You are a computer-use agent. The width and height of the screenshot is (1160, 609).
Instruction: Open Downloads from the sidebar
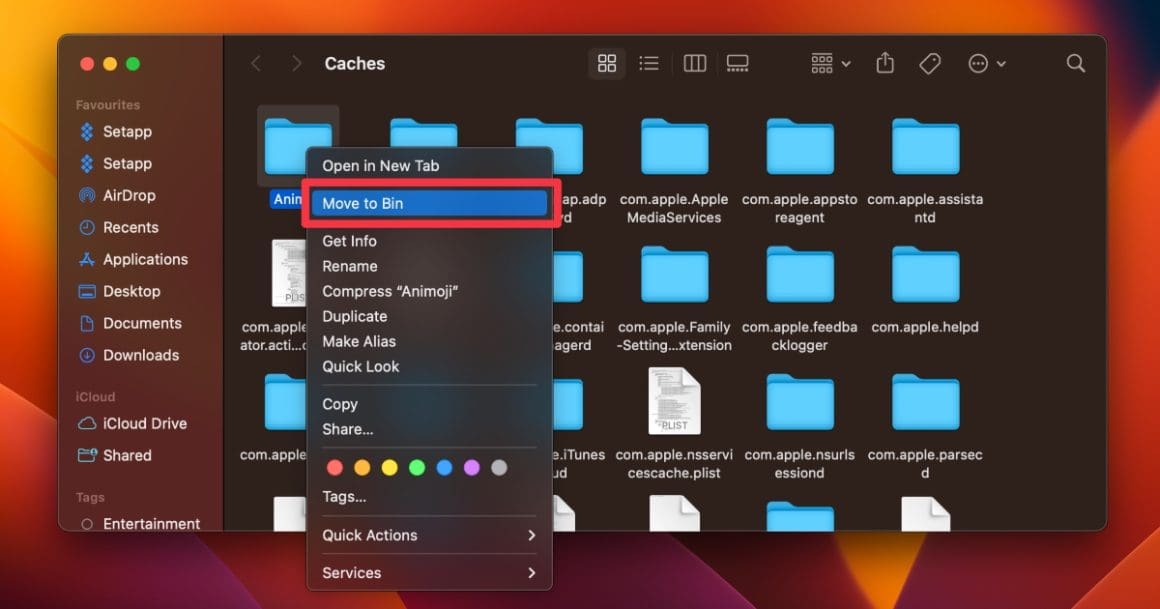point(141,355)
